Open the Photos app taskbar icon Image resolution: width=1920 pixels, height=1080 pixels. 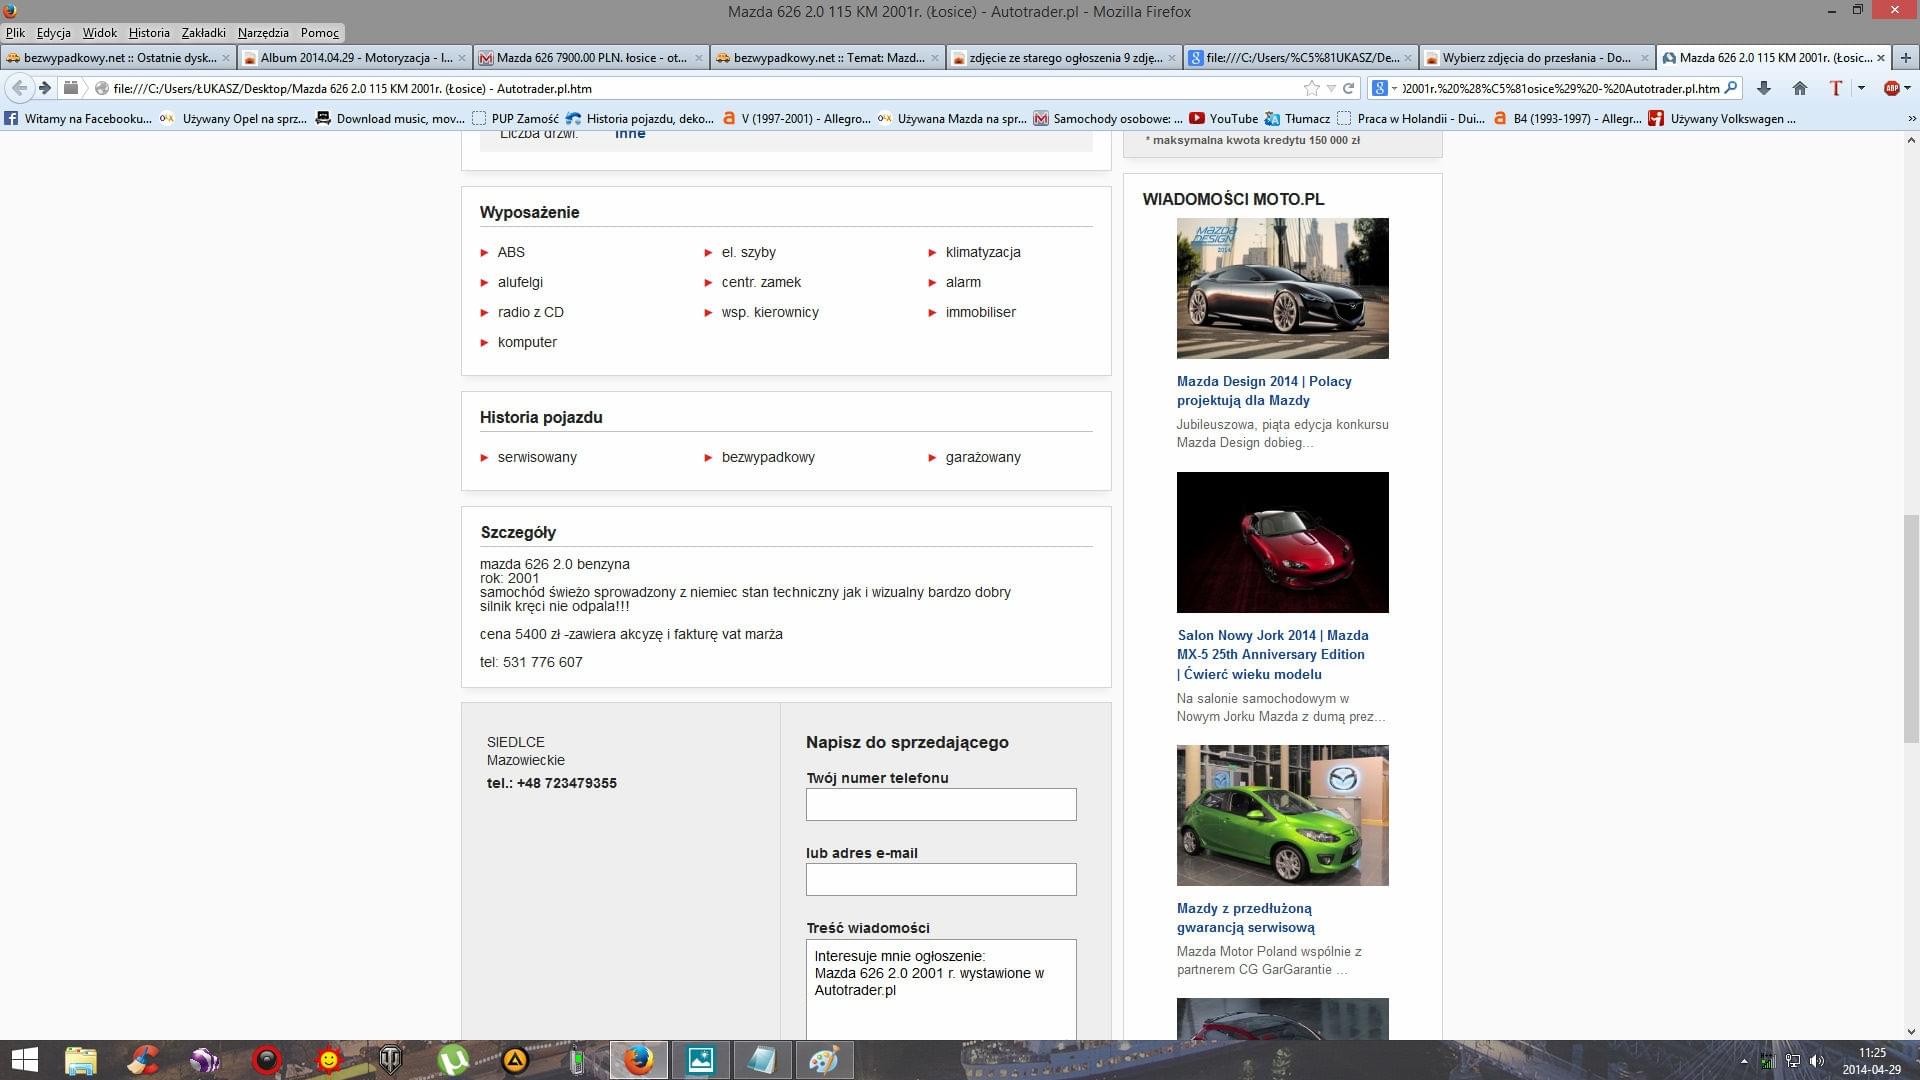pyautogui.click(x=700, y=1060)
